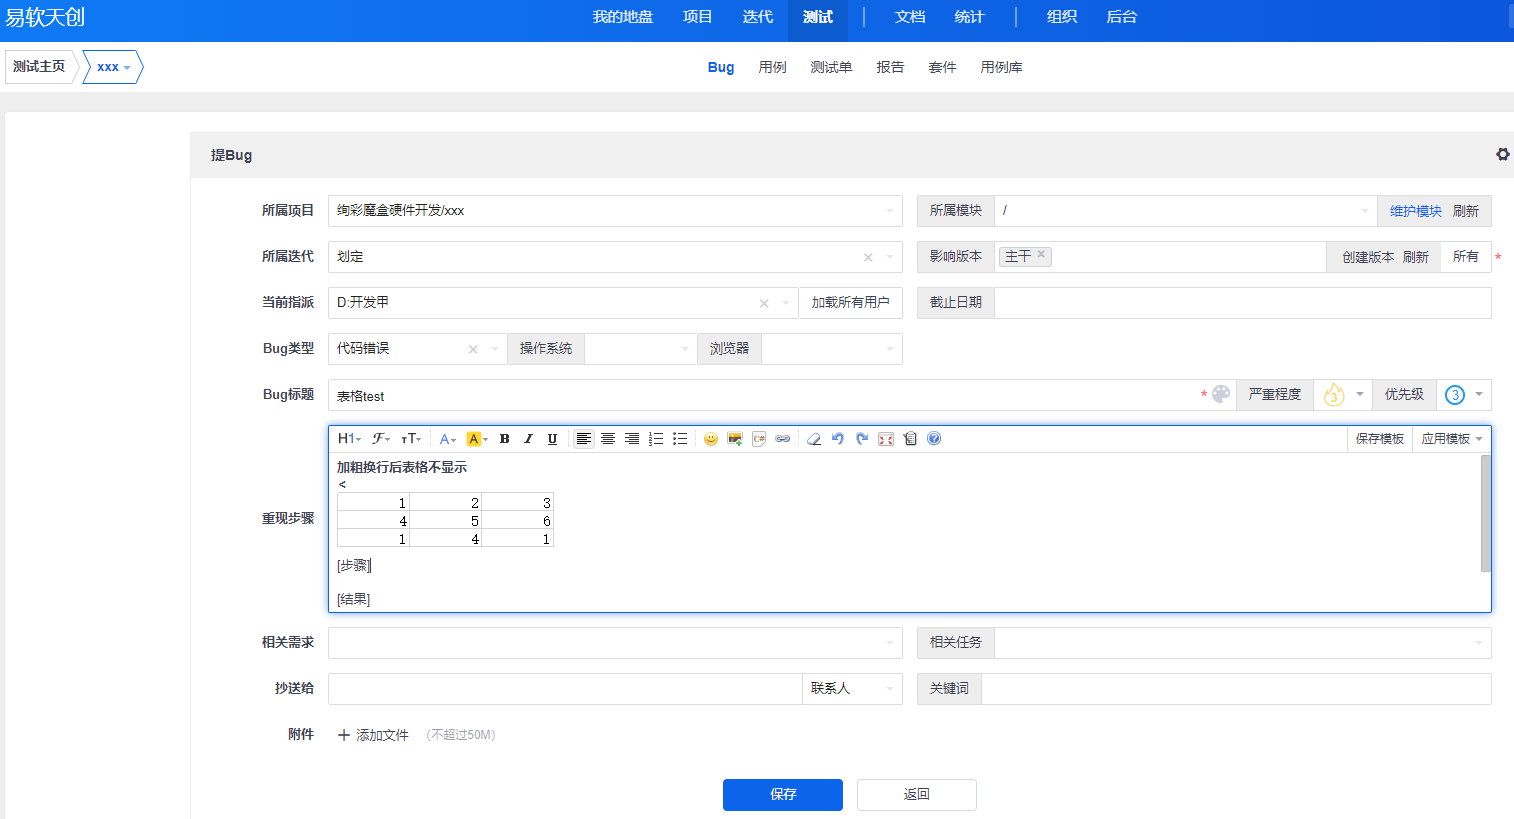Image resolution: width=1514 pixels, height=819 pixels.
Task: Toggle bold formatting in editor toolbar
Action: coord(505,439)
